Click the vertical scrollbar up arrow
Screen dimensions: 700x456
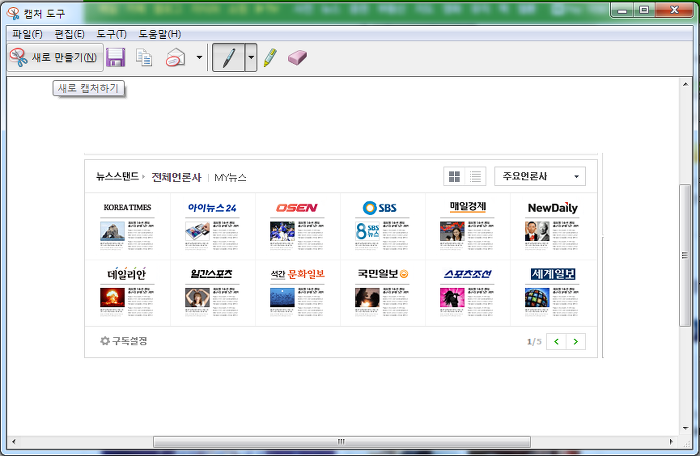click(686, 84)
